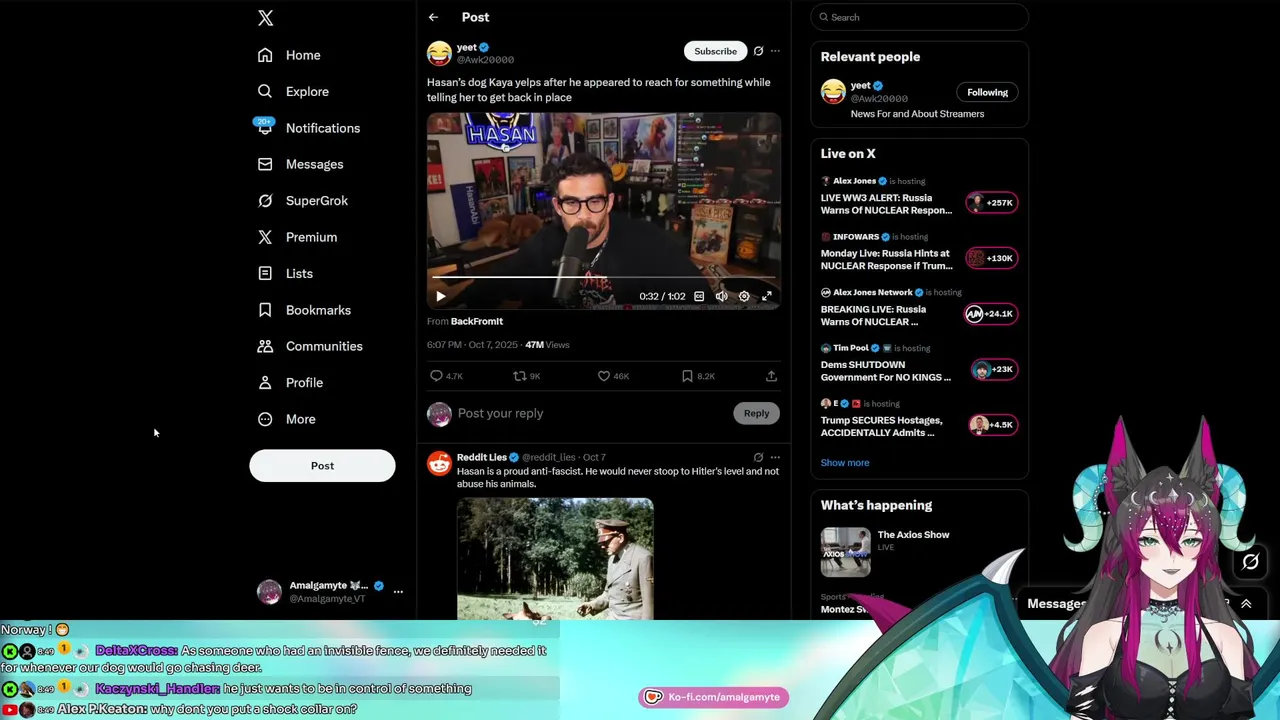
Task: Click the white Post button in sidebar
Action: 322,465
